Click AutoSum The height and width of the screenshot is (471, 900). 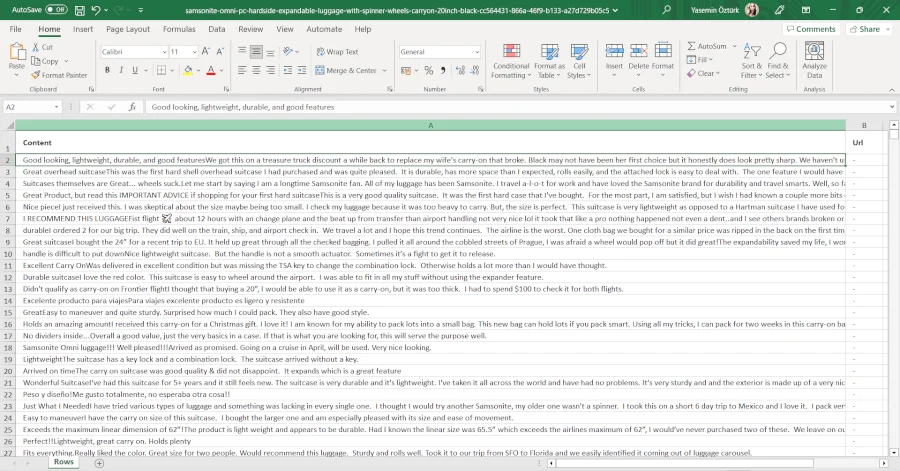click(707, 46)
